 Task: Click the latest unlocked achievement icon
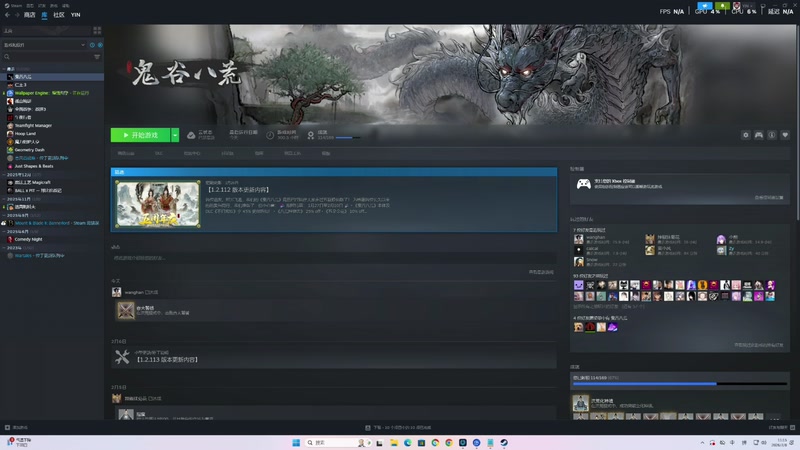tap(580, 403)
